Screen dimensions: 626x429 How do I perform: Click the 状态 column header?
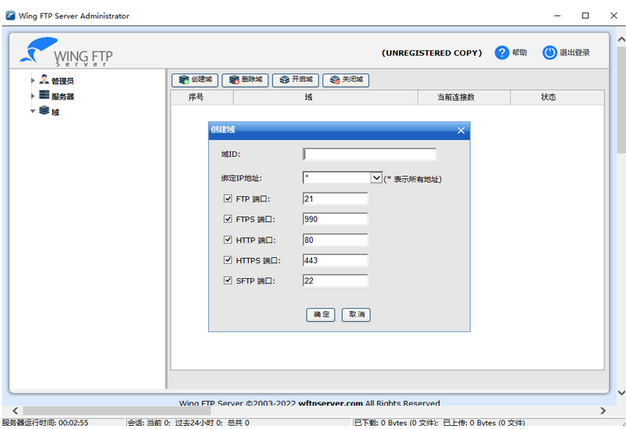tap(557, 97)
